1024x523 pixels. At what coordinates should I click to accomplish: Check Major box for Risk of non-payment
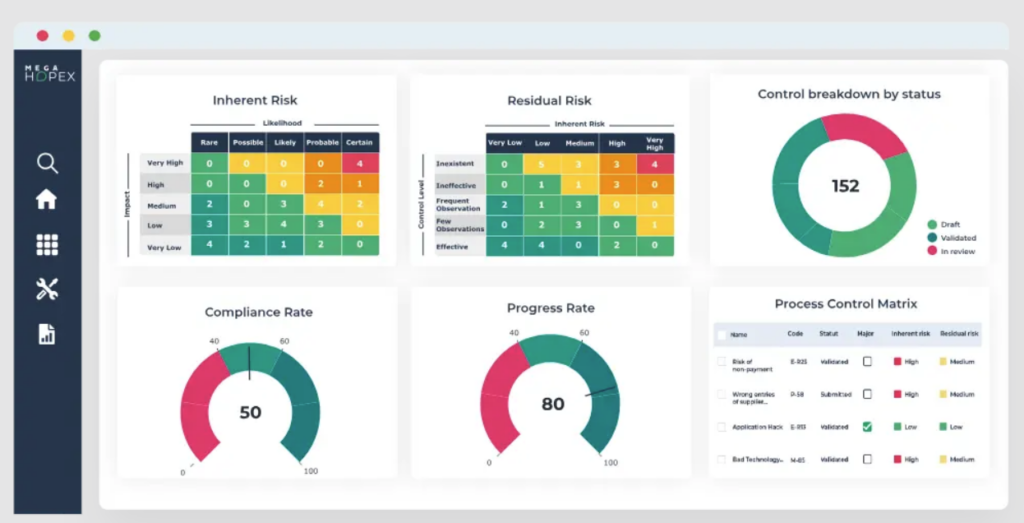pyautogui.click(x=867, y=362)
